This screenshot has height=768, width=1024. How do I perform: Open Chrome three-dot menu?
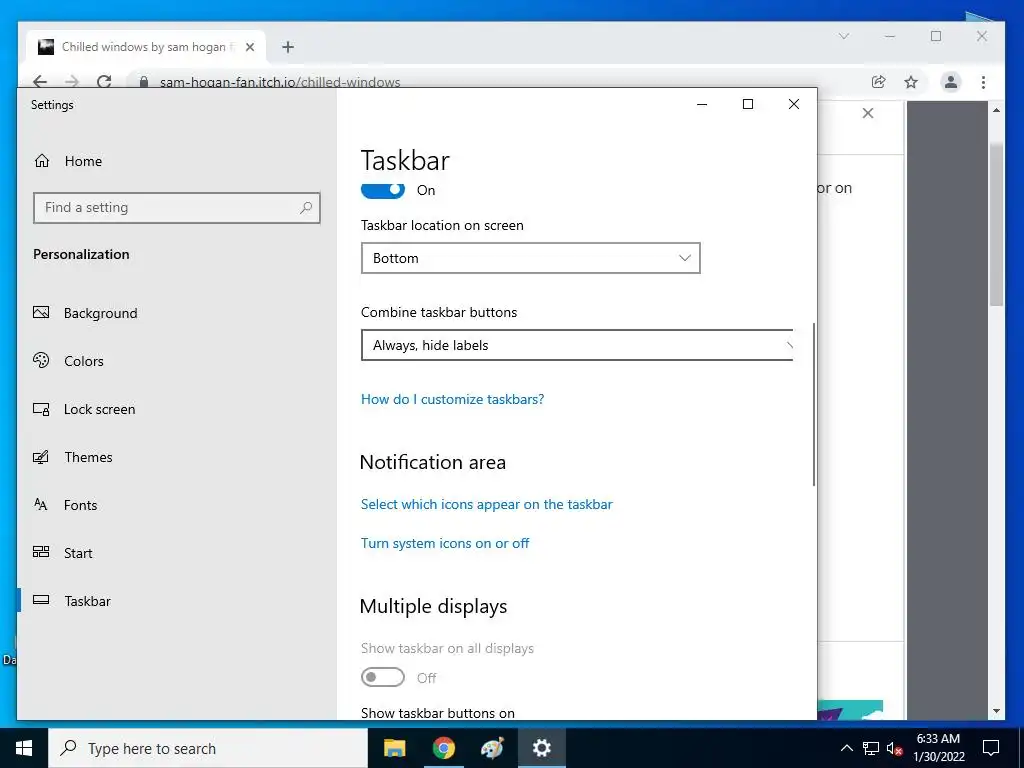tap(984, 82)
